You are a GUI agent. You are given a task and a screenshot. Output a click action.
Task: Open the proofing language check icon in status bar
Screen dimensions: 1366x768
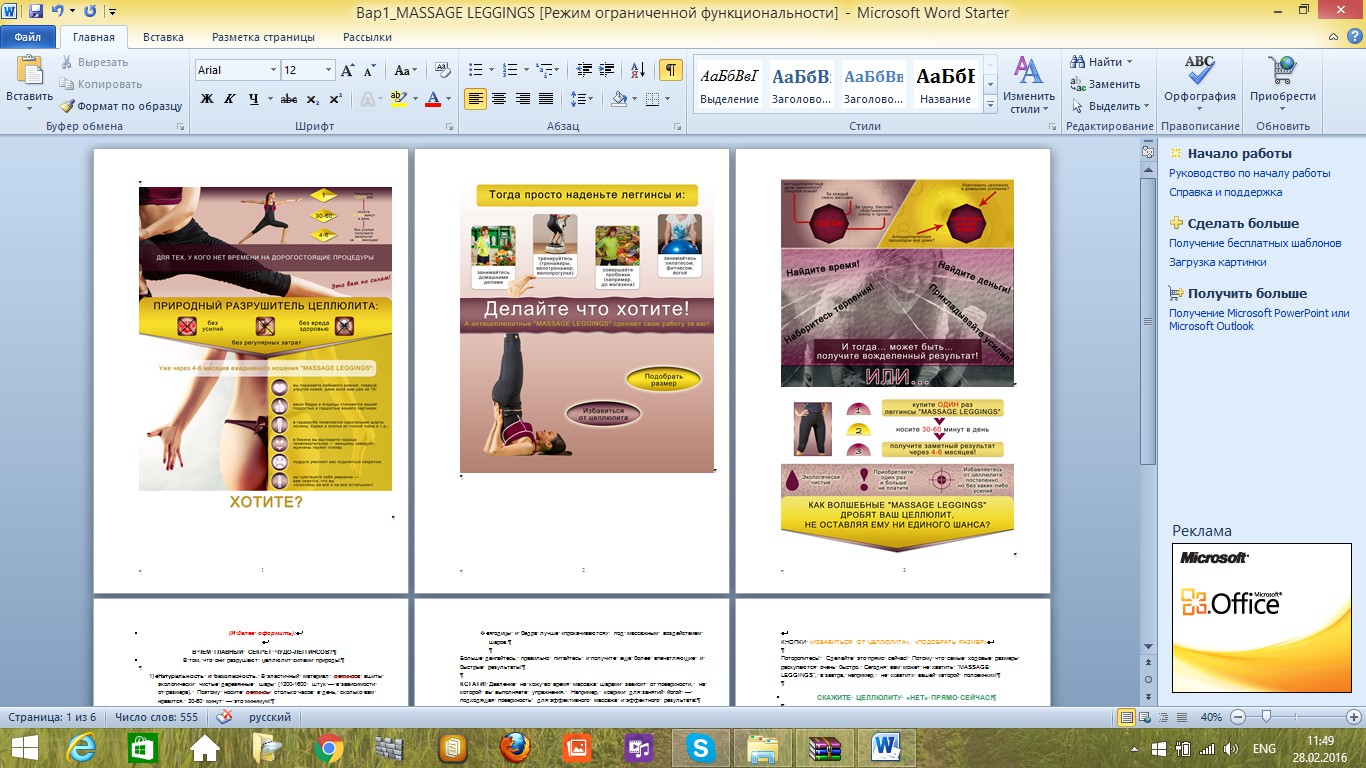(x=224, y=718)
